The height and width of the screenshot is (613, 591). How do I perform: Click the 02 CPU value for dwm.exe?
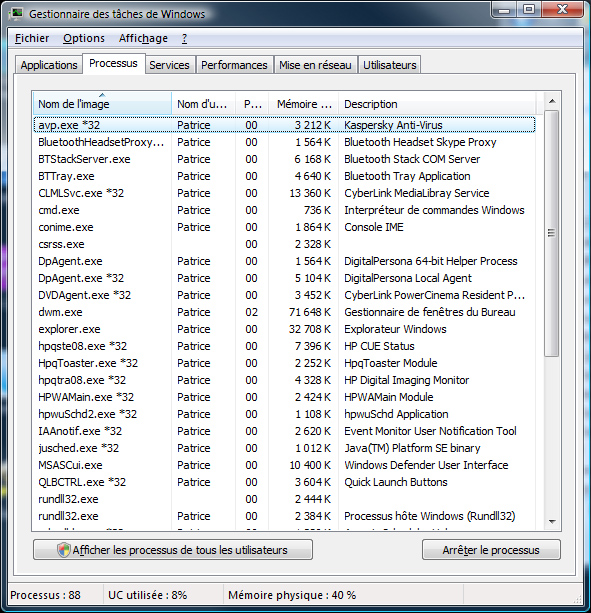coord(251,312)
